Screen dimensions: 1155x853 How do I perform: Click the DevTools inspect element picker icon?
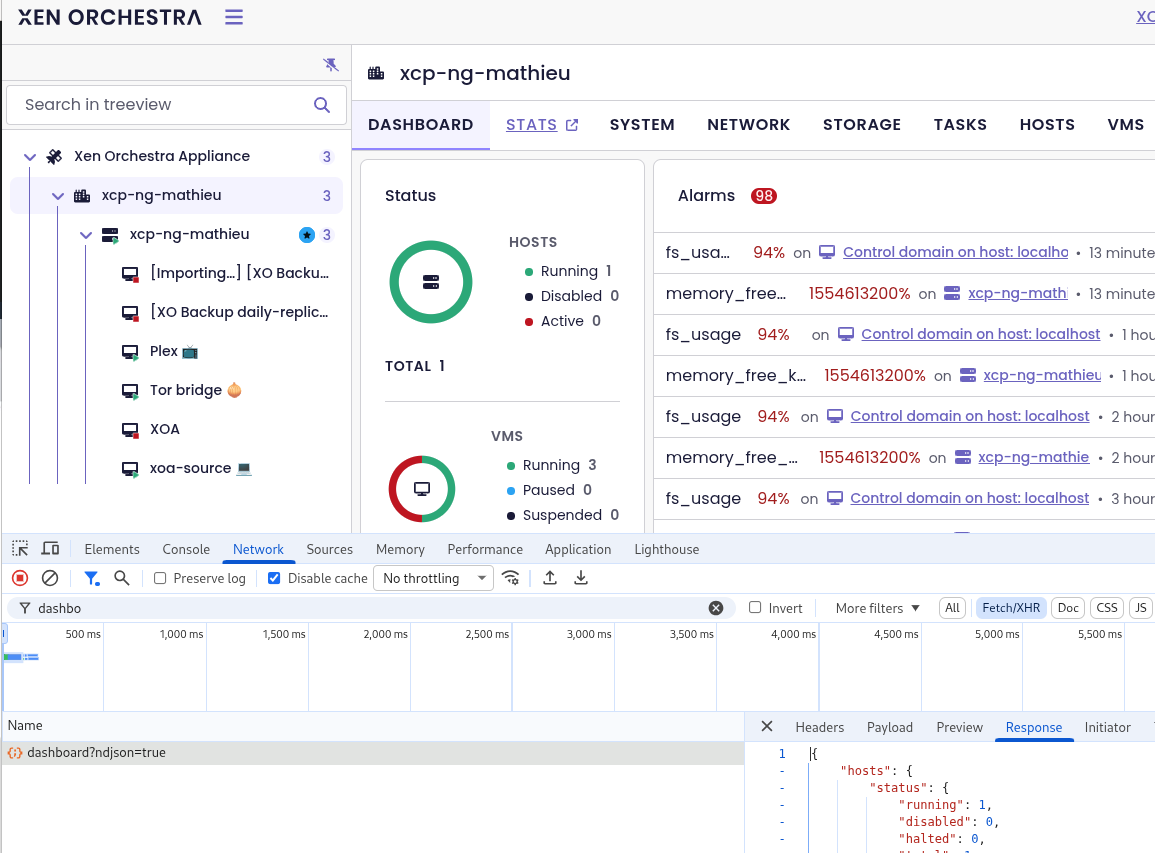[x=20, y=549]
